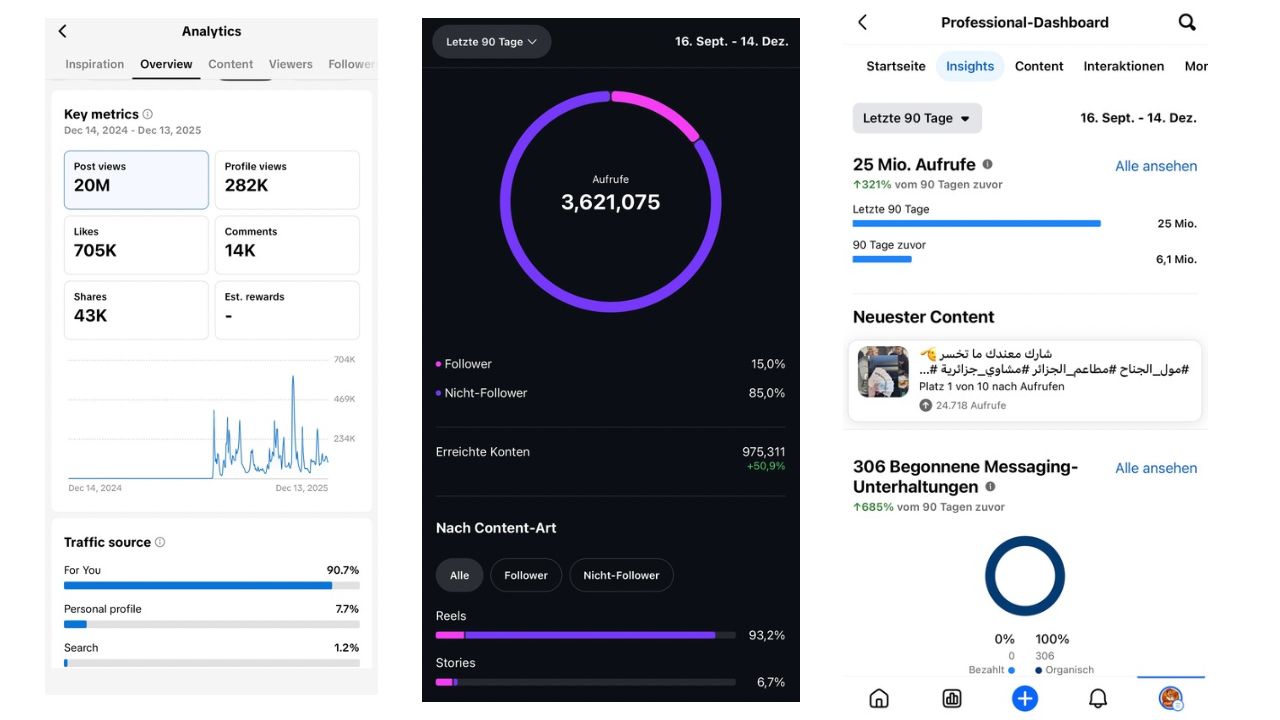Open the Viewers tab in Analytics
This screenshot has height=720, width=1280.
tap(290, 64)
